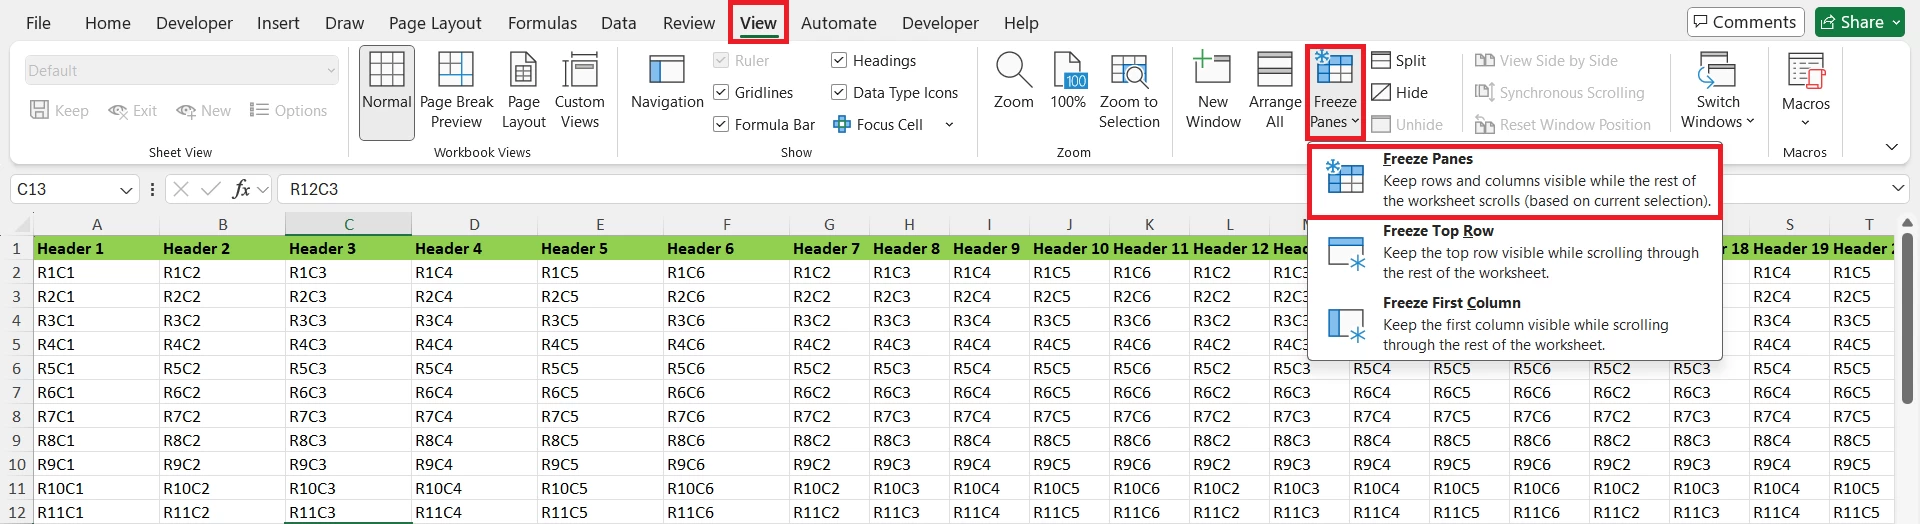Open Custom Views dialog
This screenshot has height=524, width=1920.
point(580,92)
